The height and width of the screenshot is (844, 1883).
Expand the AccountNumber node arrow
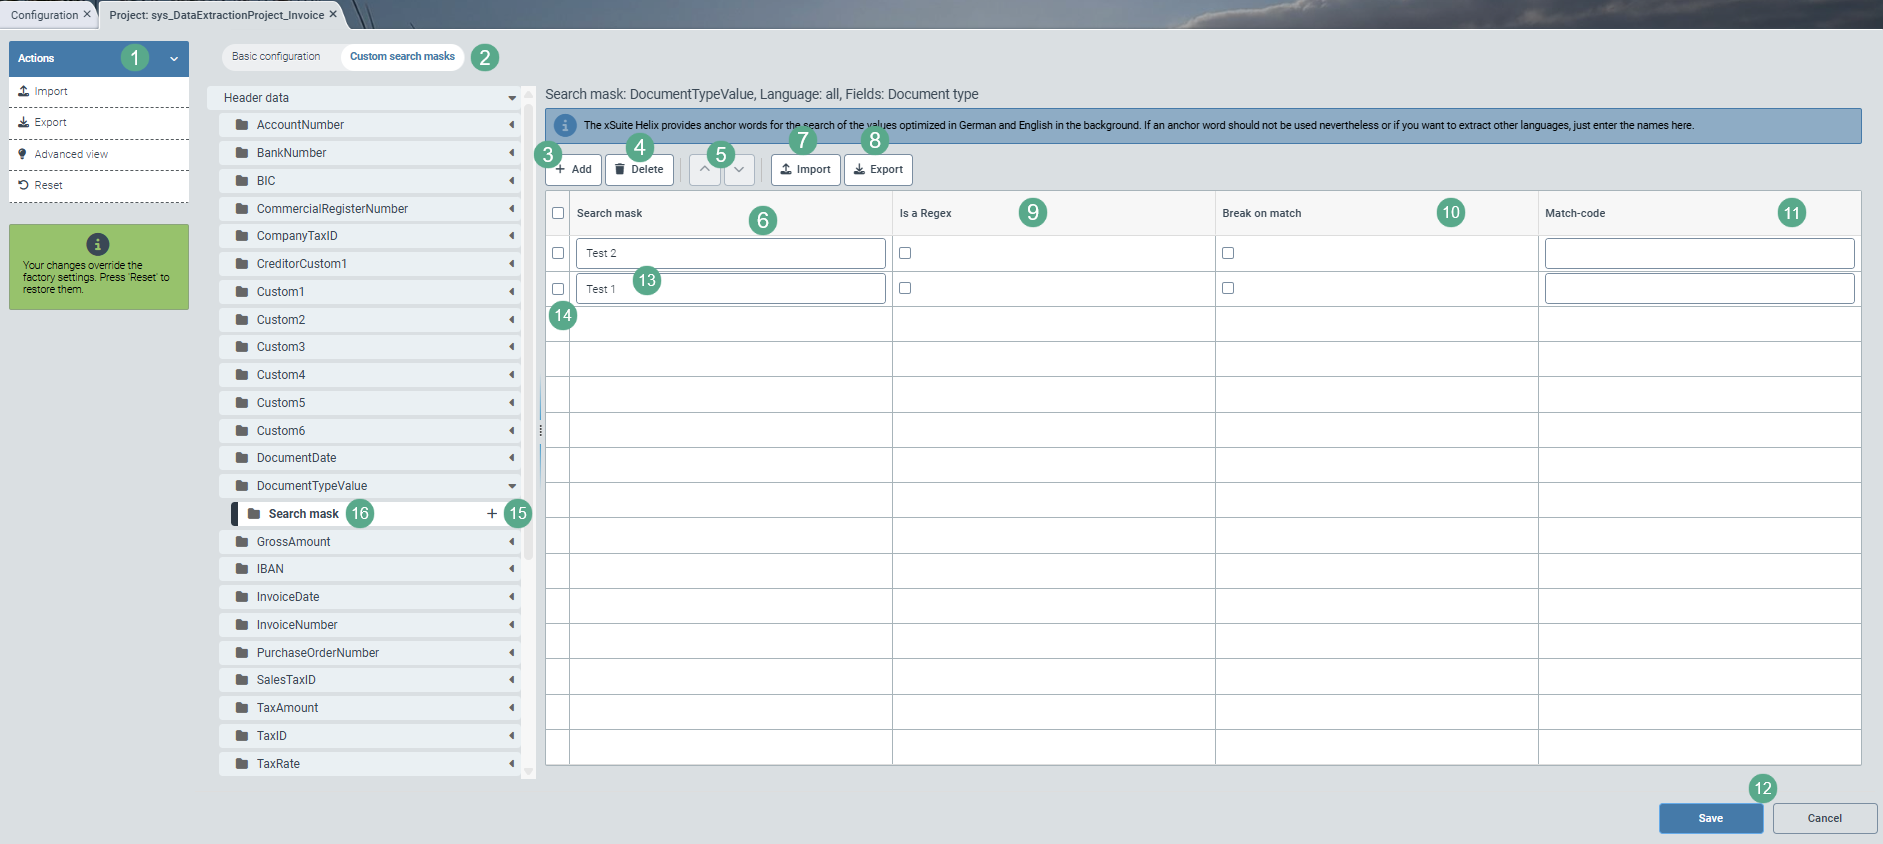(512, 125)
